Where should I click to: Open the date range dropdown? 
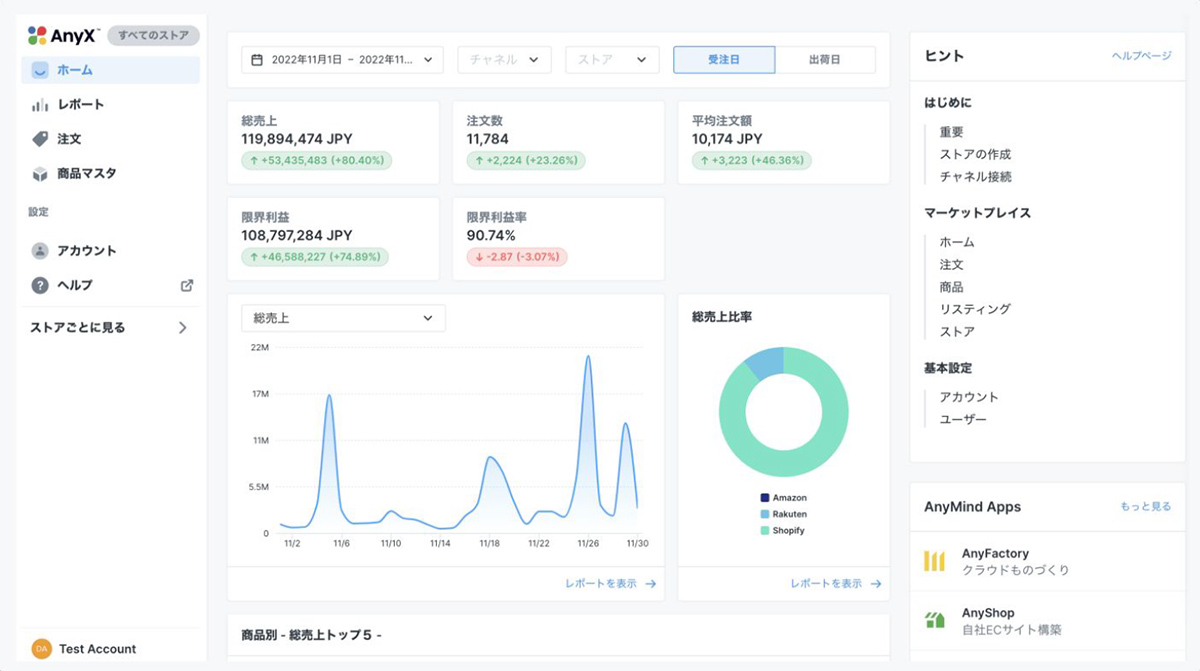pos(343,60)
